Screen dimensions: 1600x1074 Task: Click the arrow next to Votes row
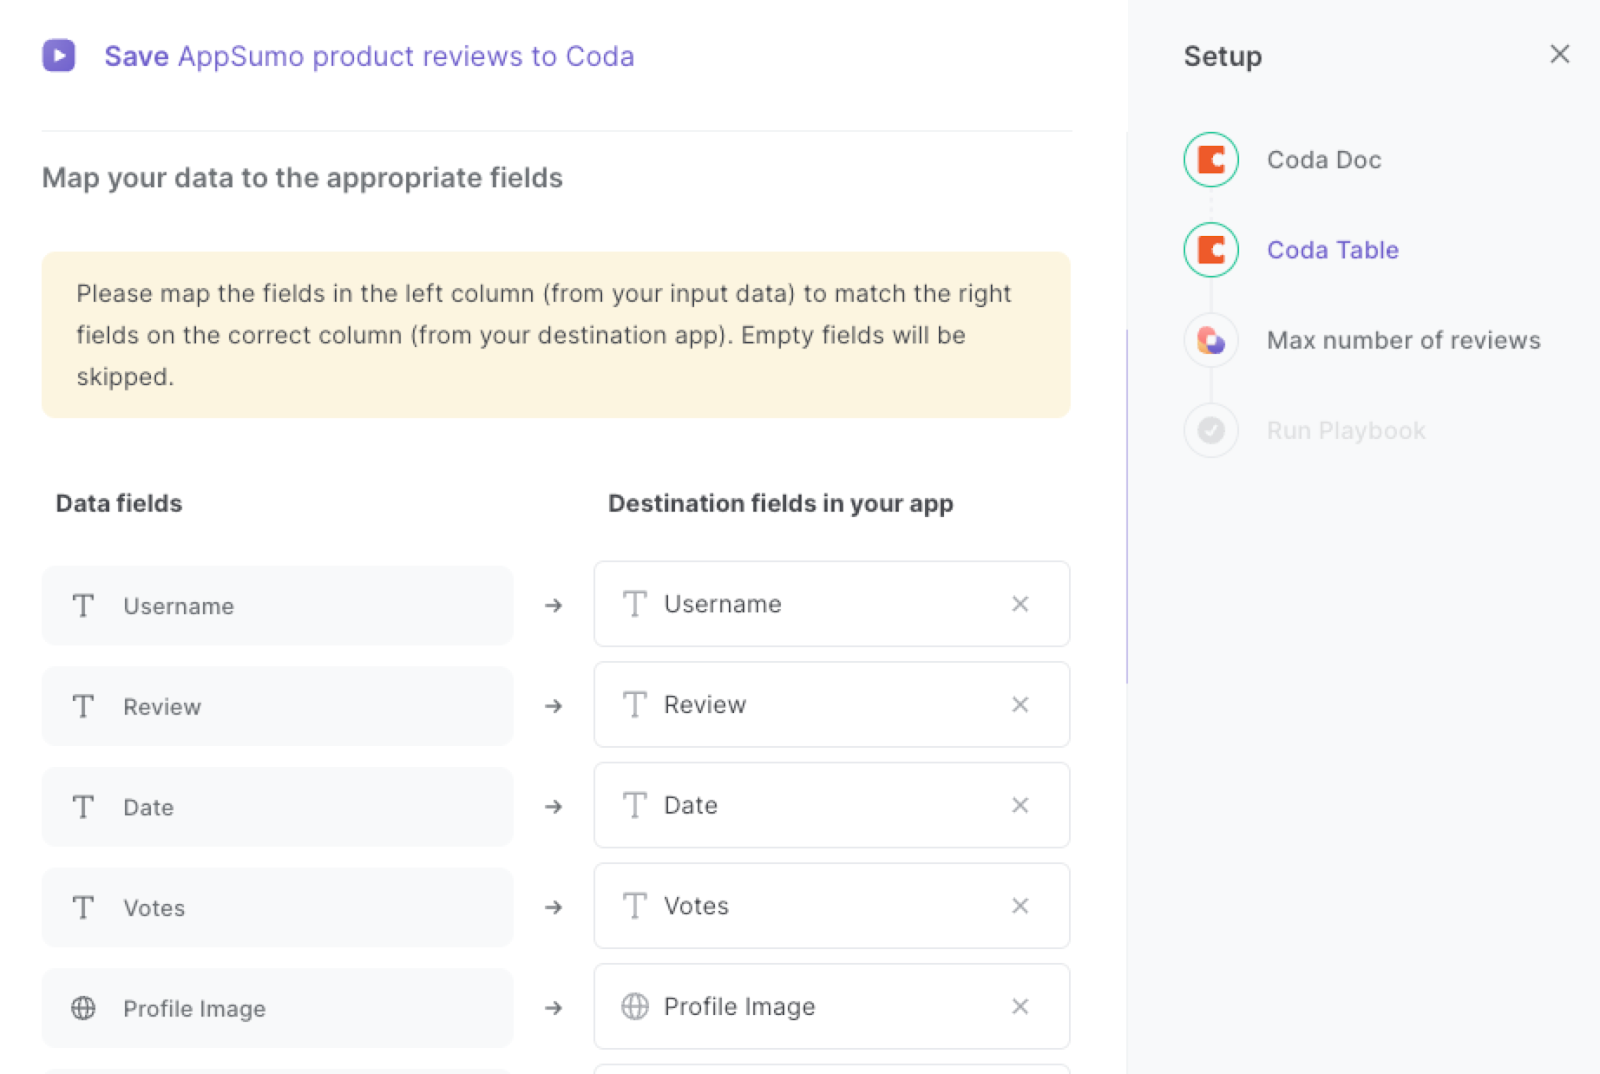553,907
